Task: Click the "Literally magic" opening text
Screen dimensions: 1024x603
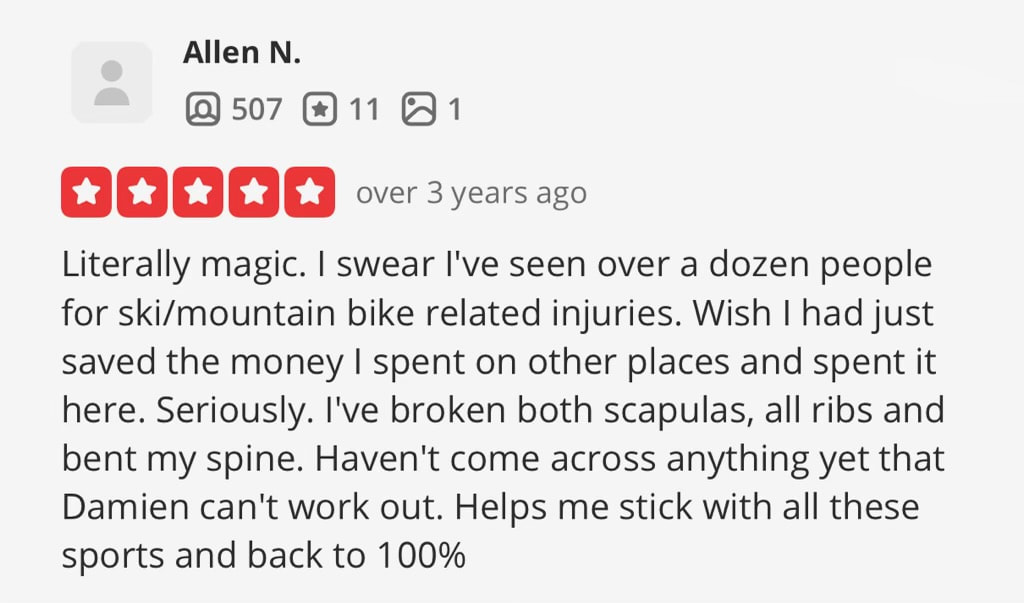Action: click(x=184, y=265)
